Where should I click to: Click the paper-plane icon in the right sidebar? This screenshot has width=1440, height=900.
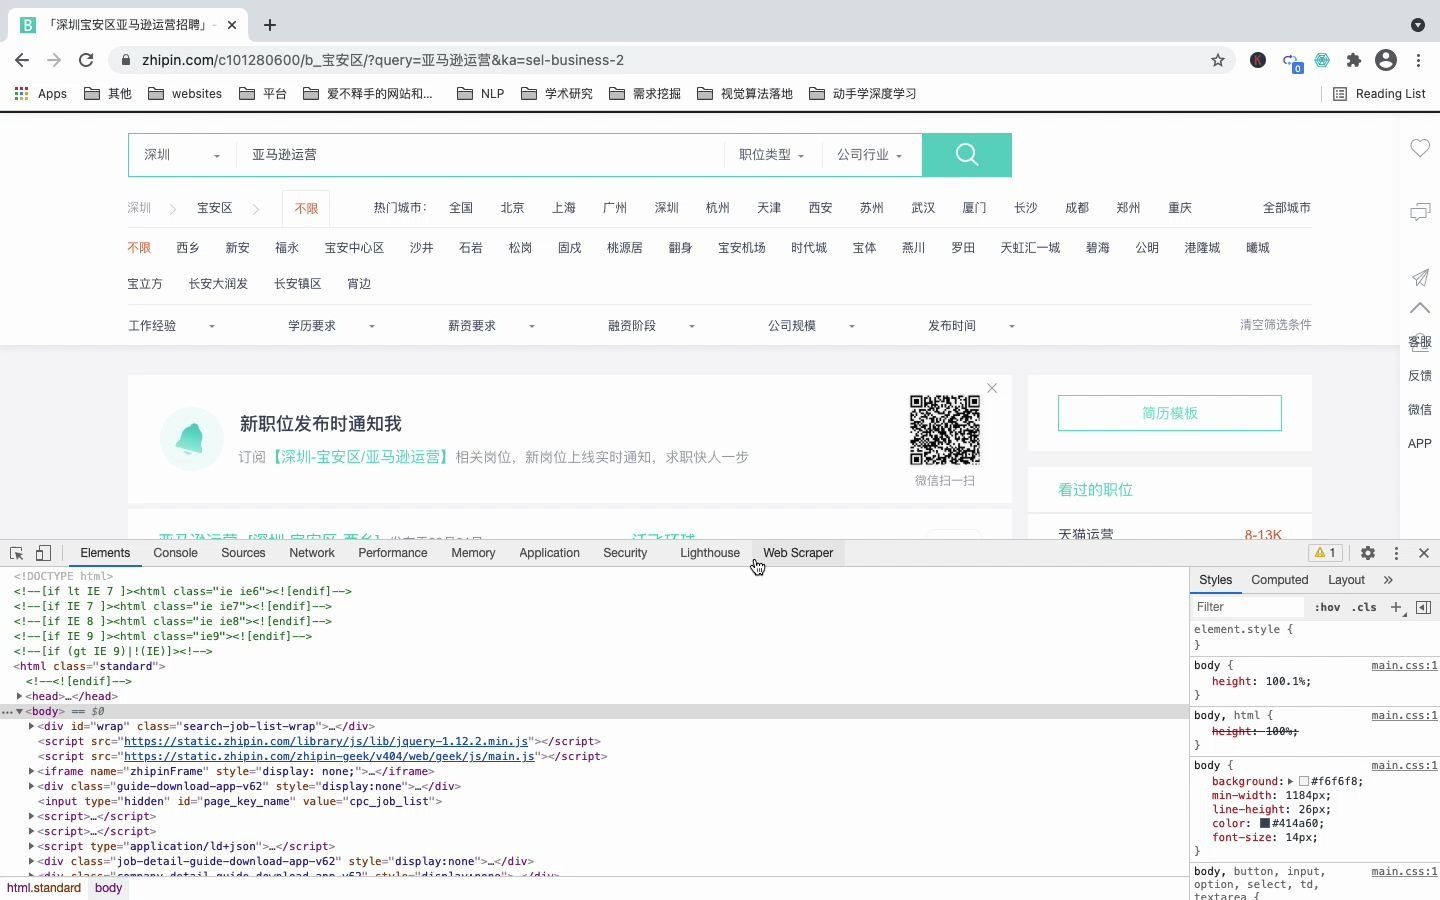coord(1420,277)
